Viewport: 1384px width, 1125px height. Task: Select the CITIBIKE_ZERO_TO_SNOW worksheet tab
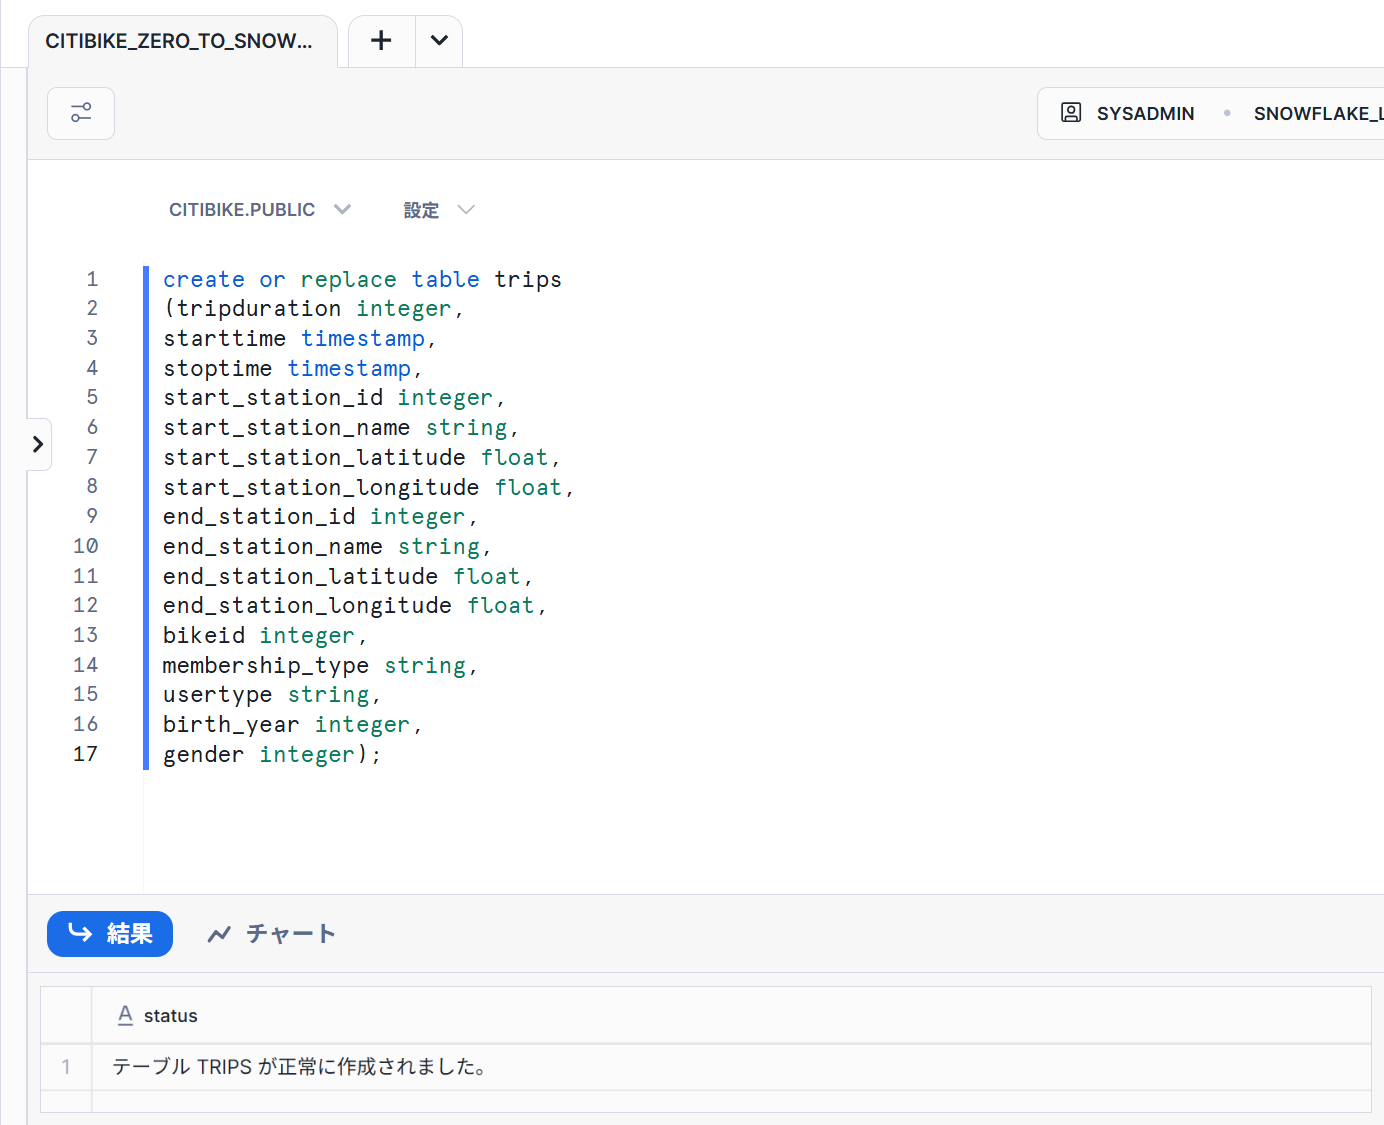point(183,41)
